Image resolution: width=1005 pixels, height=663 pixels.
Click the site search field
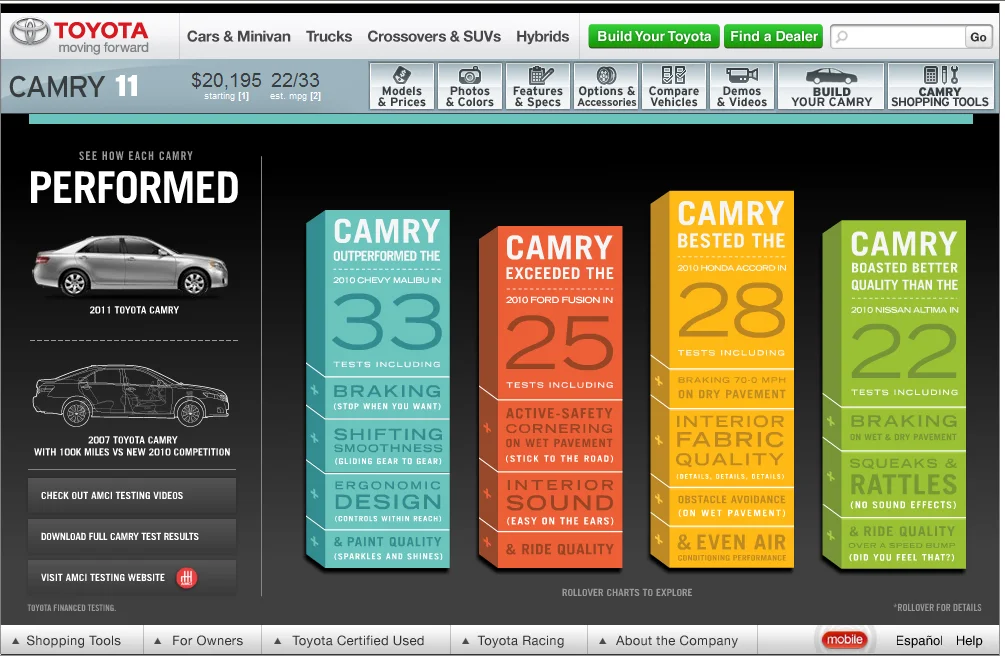[x=897, y=37]
